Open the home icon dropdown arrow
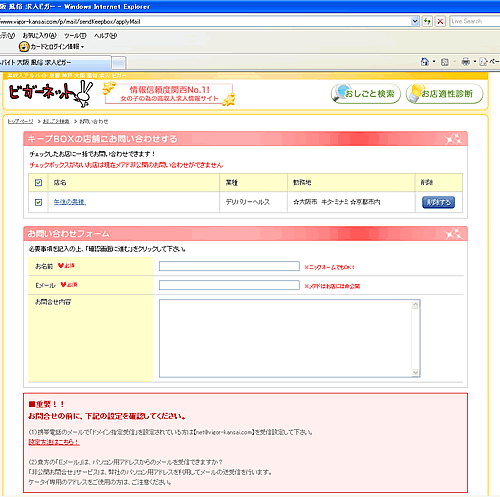500x497 pixels. coord(434,62)
